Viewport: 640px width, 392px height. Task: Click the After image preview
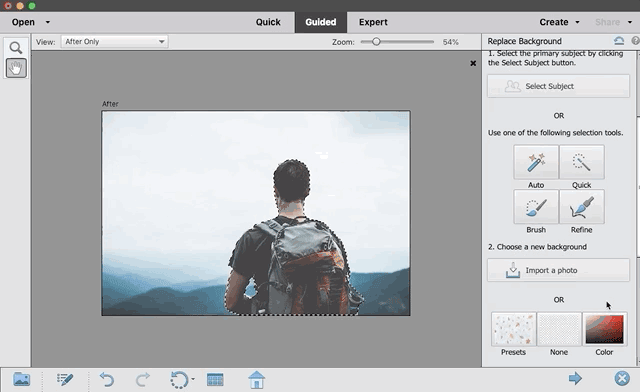tap(256, 213)
